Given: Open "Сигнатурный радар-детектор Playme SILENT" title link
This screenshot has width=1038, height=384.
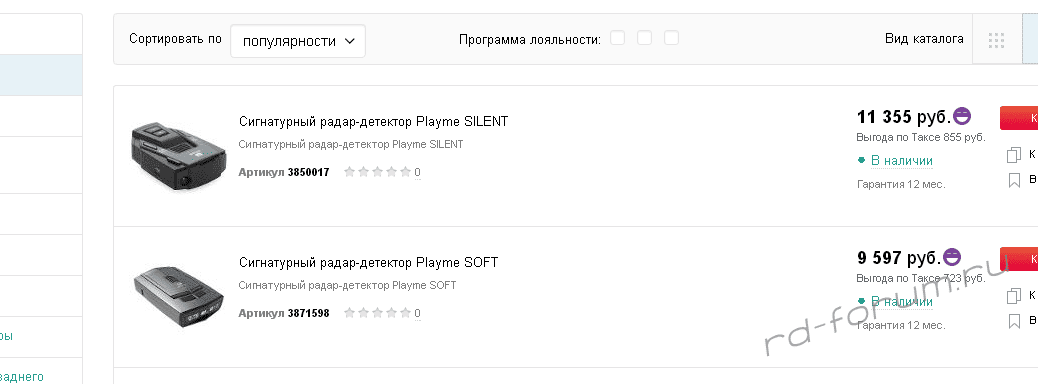Looking at the screenshot, I should pyautogui.click(x=373, y=122).
